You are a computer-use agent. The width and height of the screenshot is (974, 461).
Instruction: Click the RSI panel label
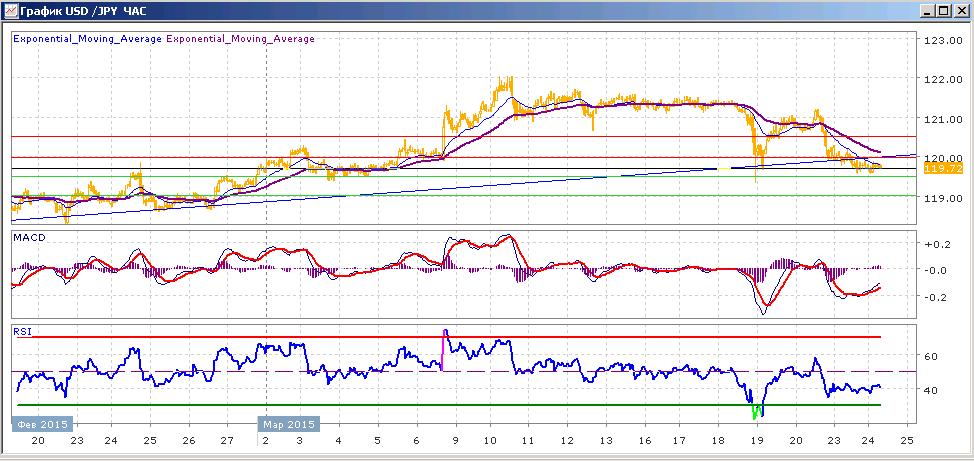(22, 331)
